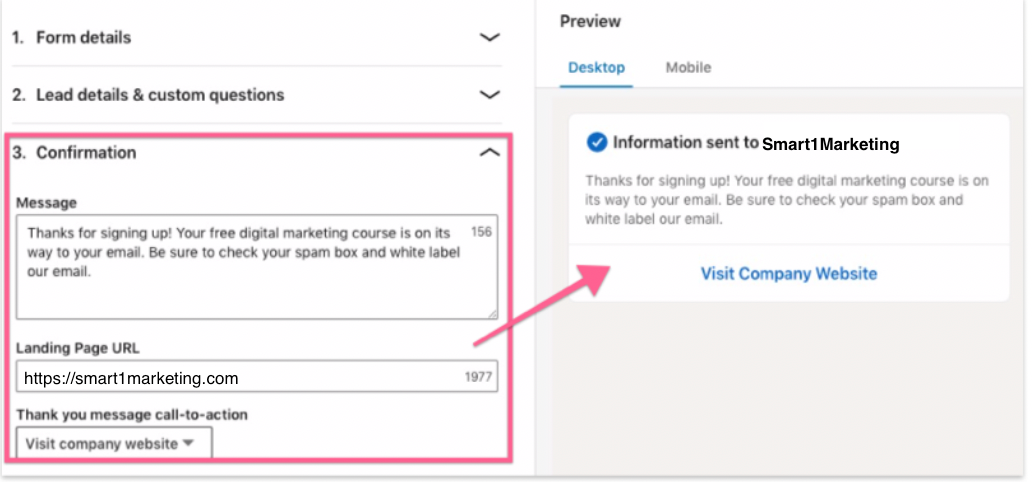Click the URL character counter 1977
This screenshot has width=1032, height=482.
479,378
